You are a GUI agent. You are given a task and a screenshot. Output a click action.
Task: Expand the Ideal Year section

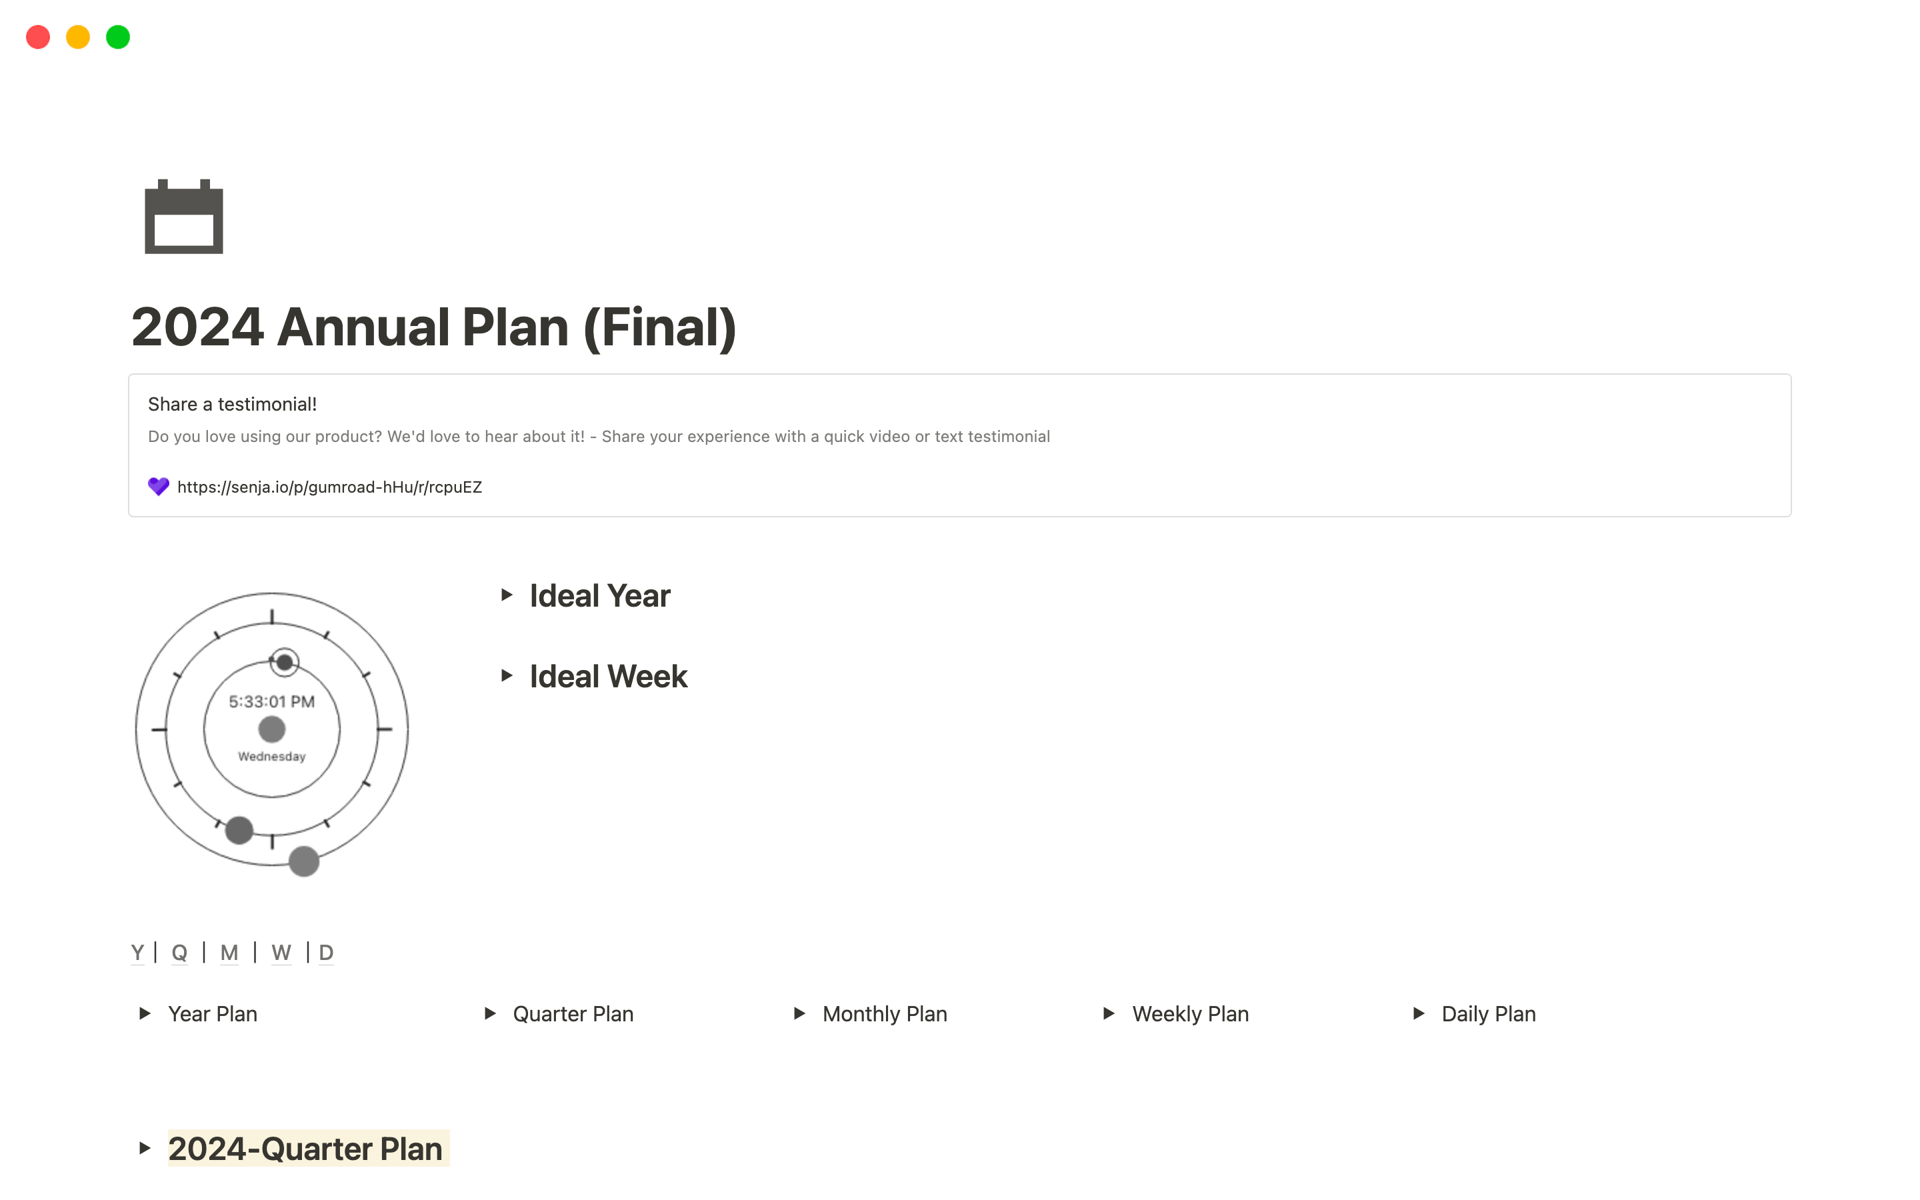click(505, 594)
